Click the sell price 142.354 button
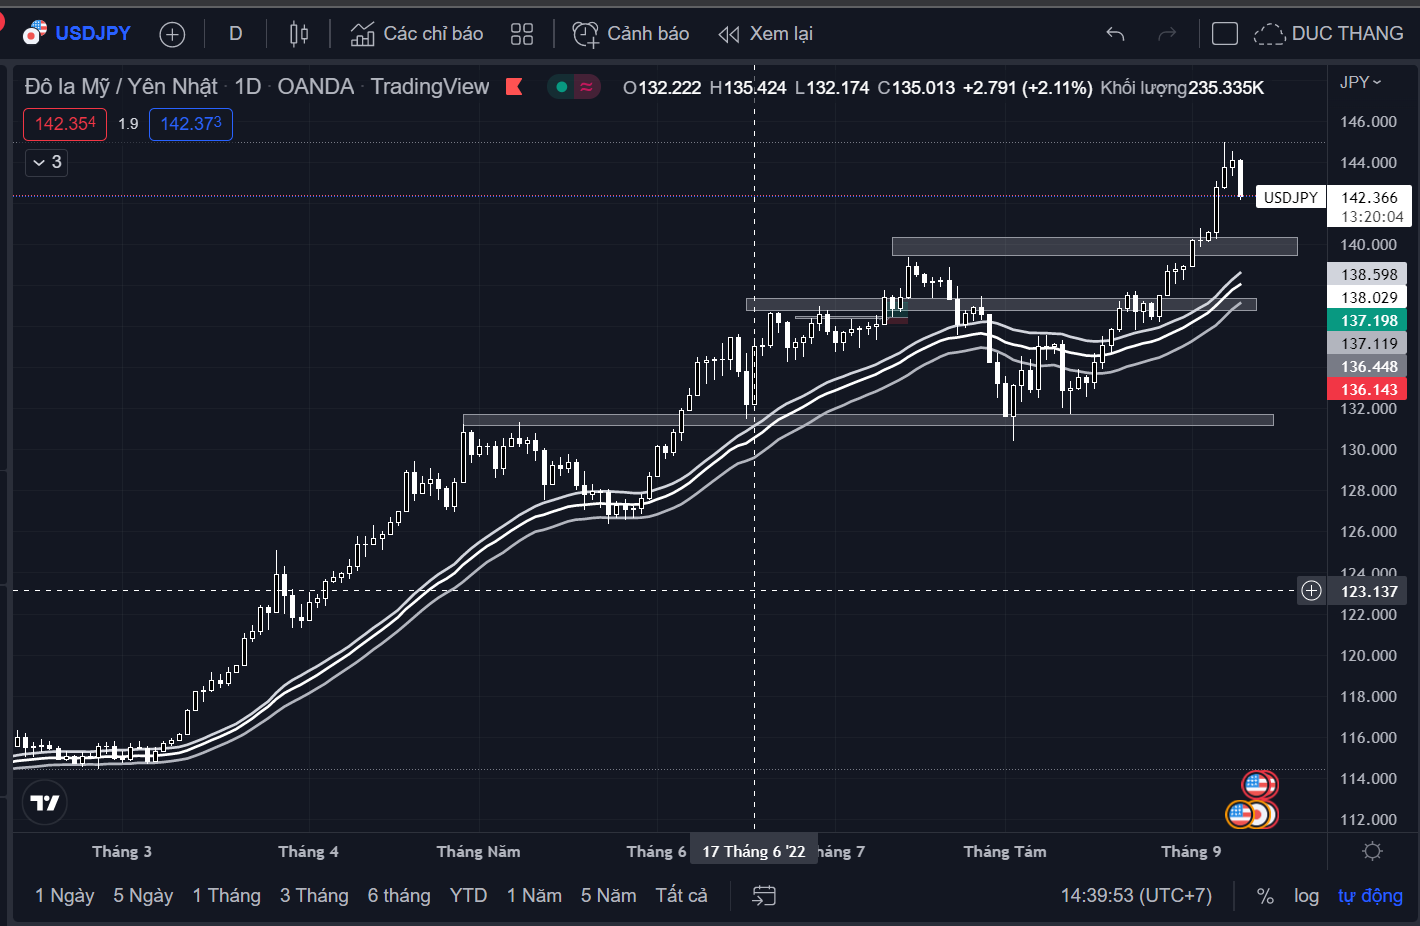The image size is (1420, 926). (65, 124)
